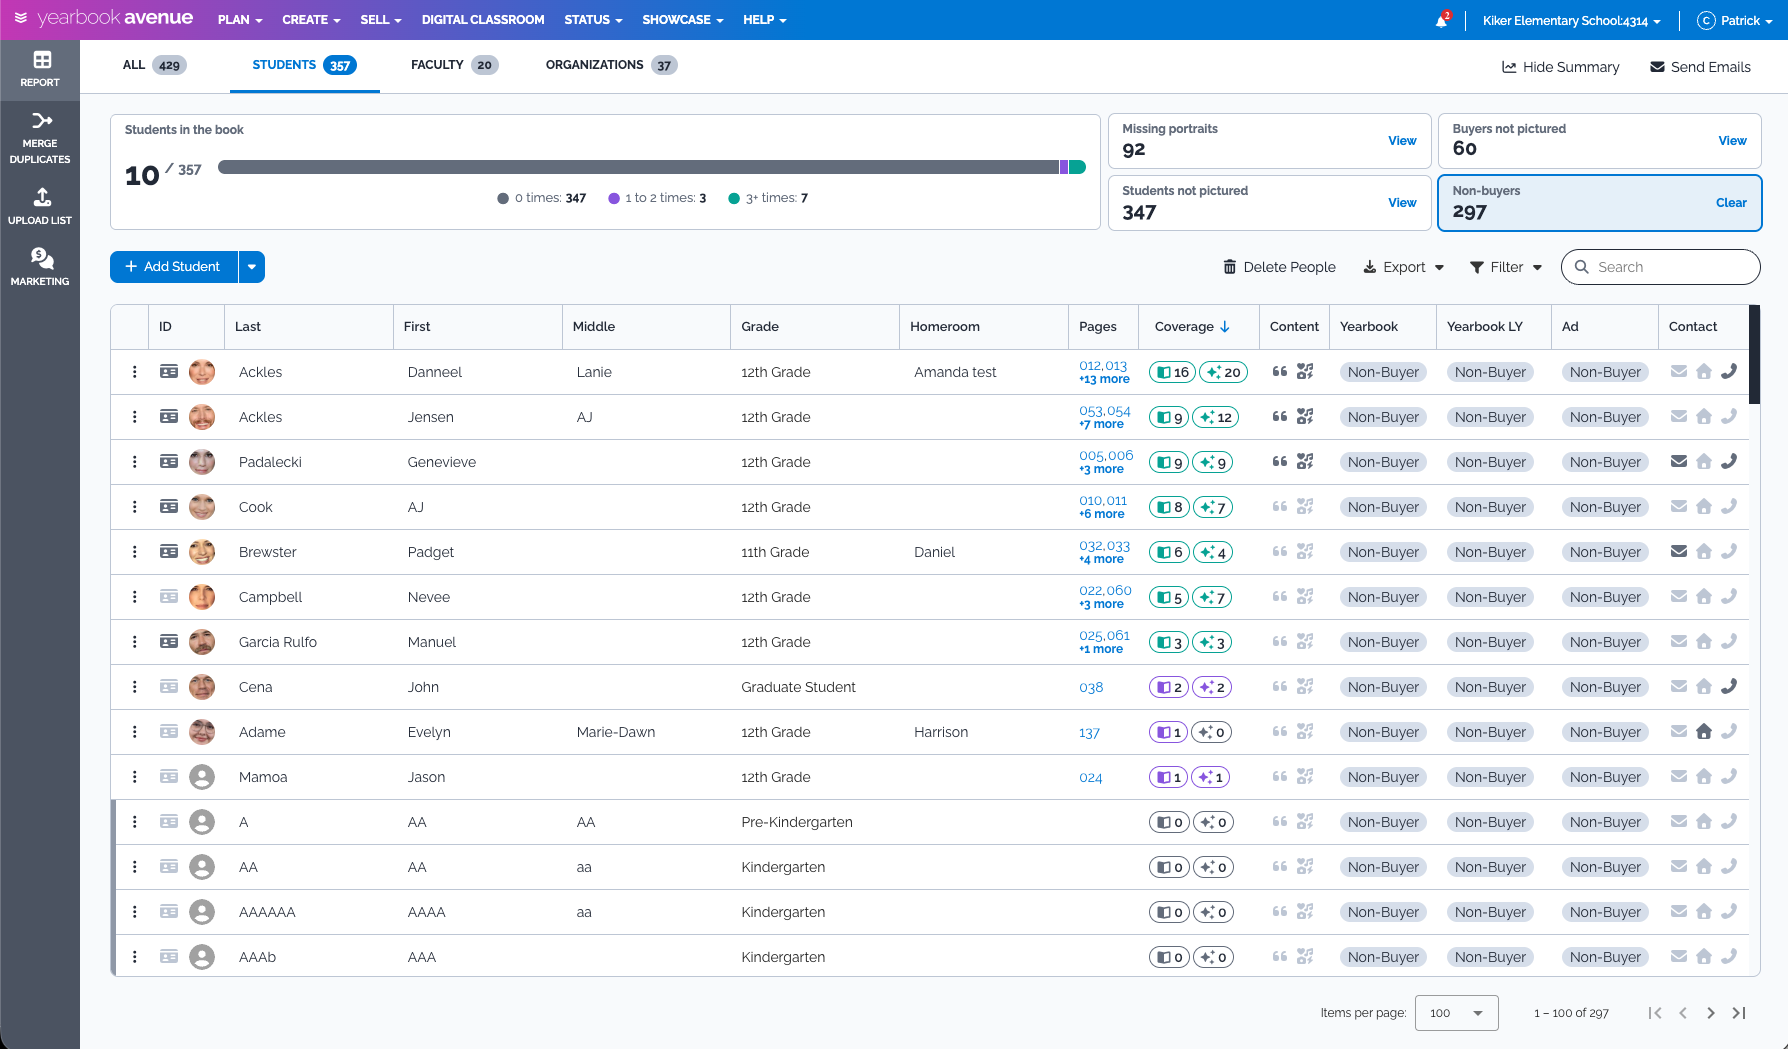
Task: Open the Filter dropdown
Action: coord(1506,267)
